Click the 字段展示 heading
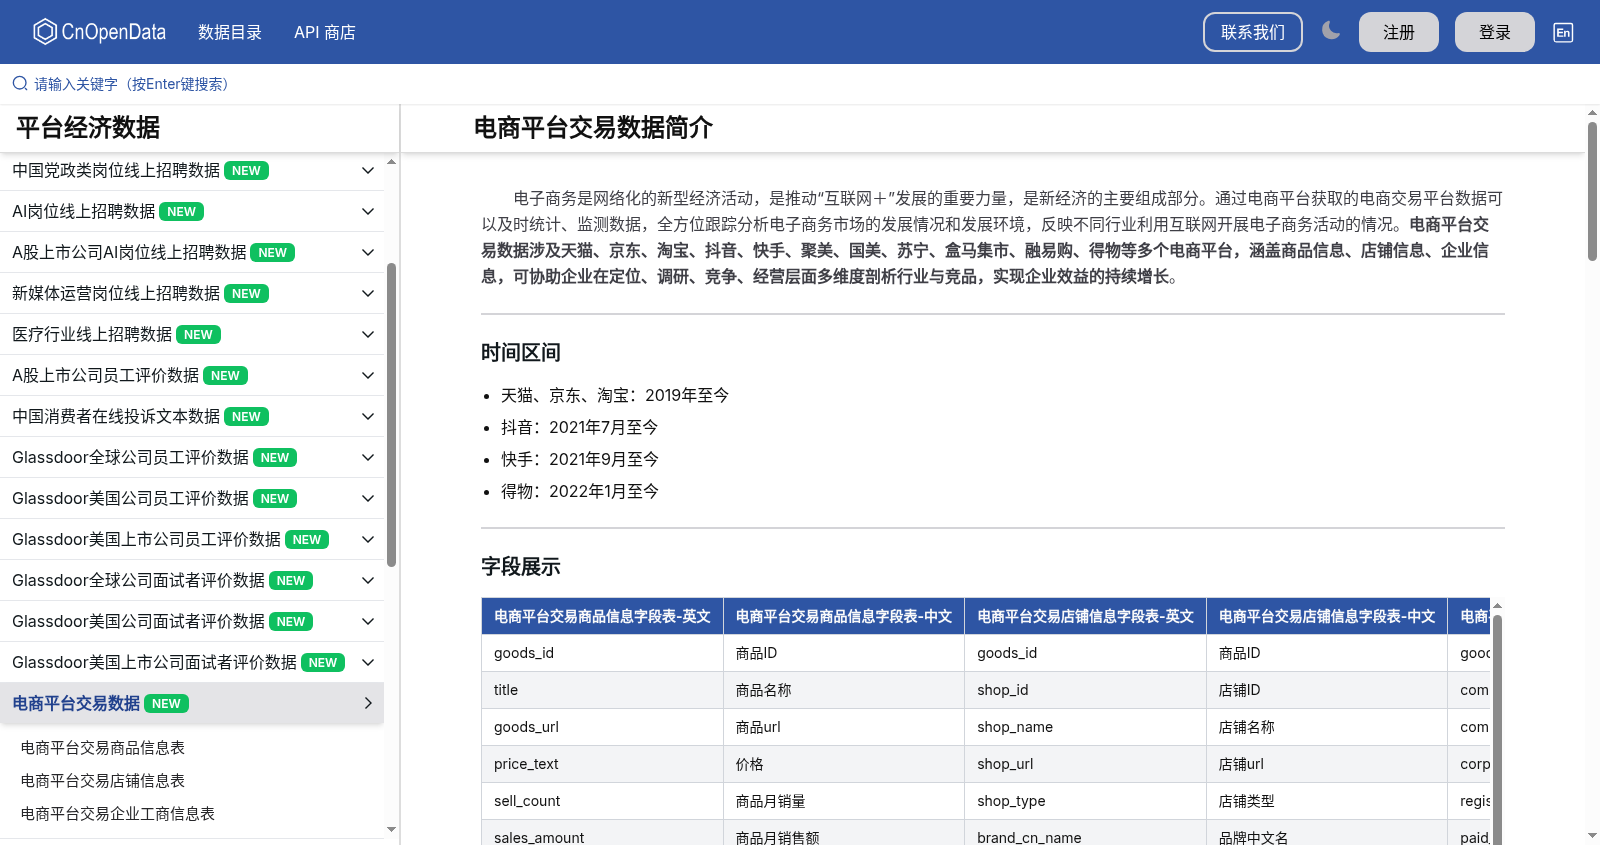Screen dimensions: 1600x861 coord(521,566)
